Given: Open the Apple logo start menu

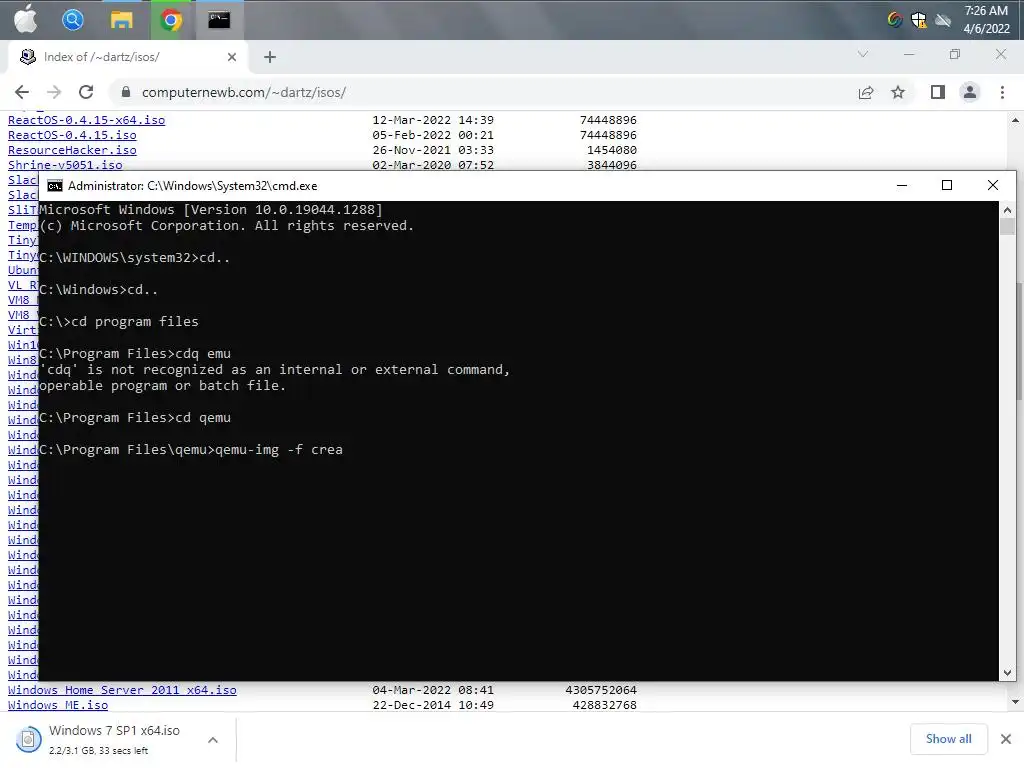Looking at the screenshot, I should point(26,20).
